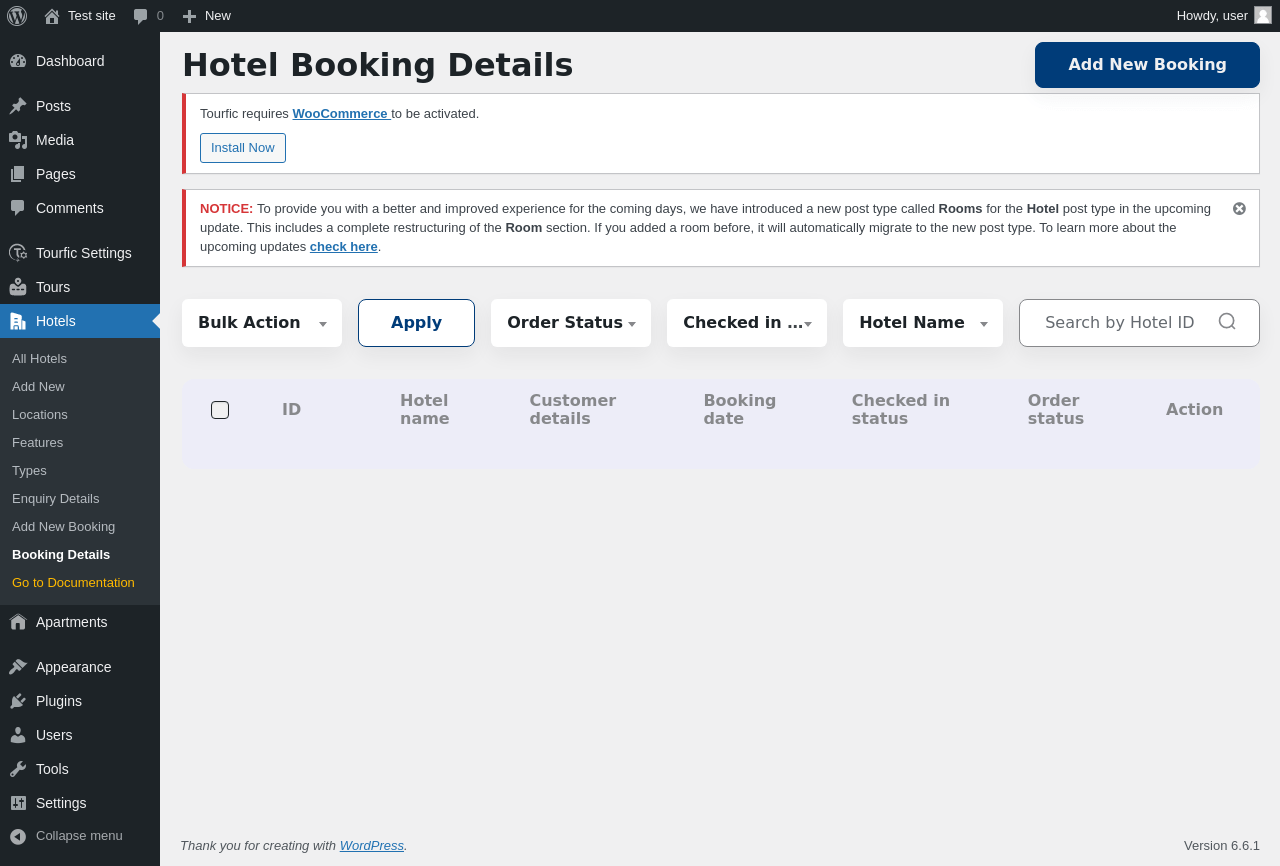
Task: Click the Tourfic Settings sidebar icon
Action: click(18, 253)
